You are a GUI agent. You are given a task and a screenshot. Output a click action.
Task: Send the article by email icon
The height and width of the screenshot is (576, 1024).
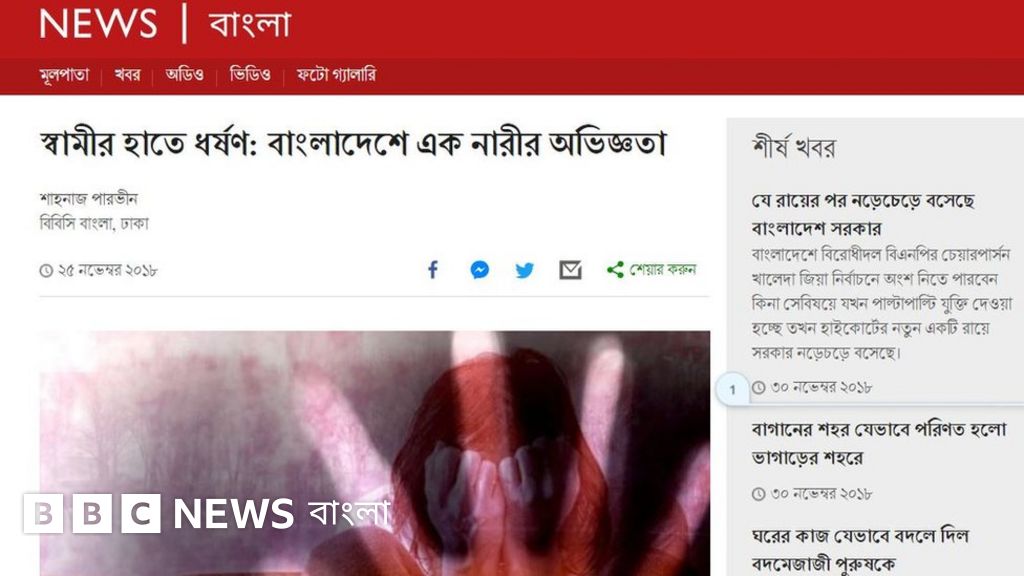coord(570,270)
